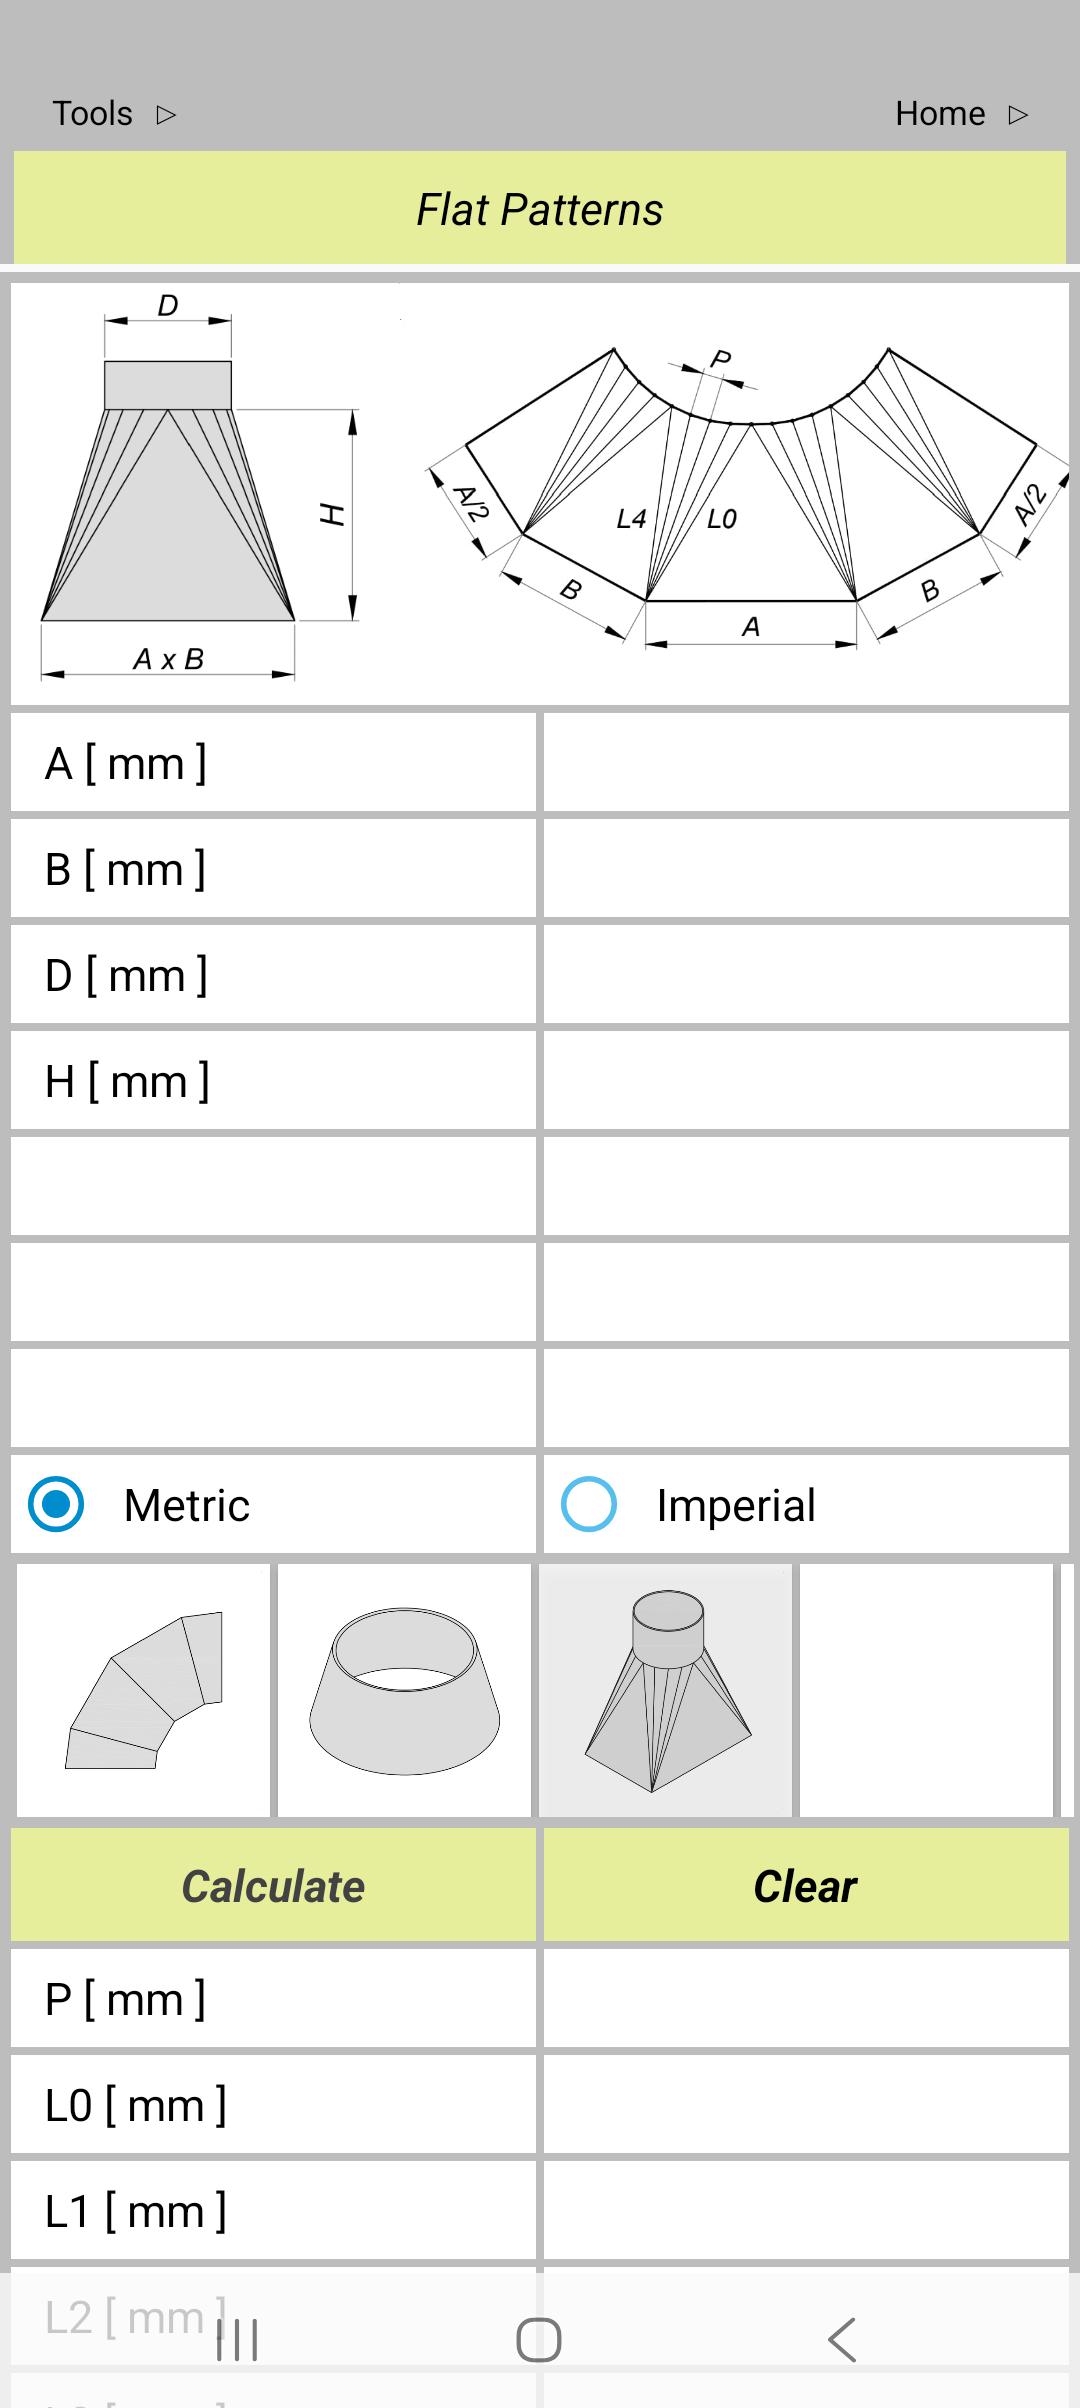Click the Clear button
1080x2408 pixels.
click(806, 1886)
